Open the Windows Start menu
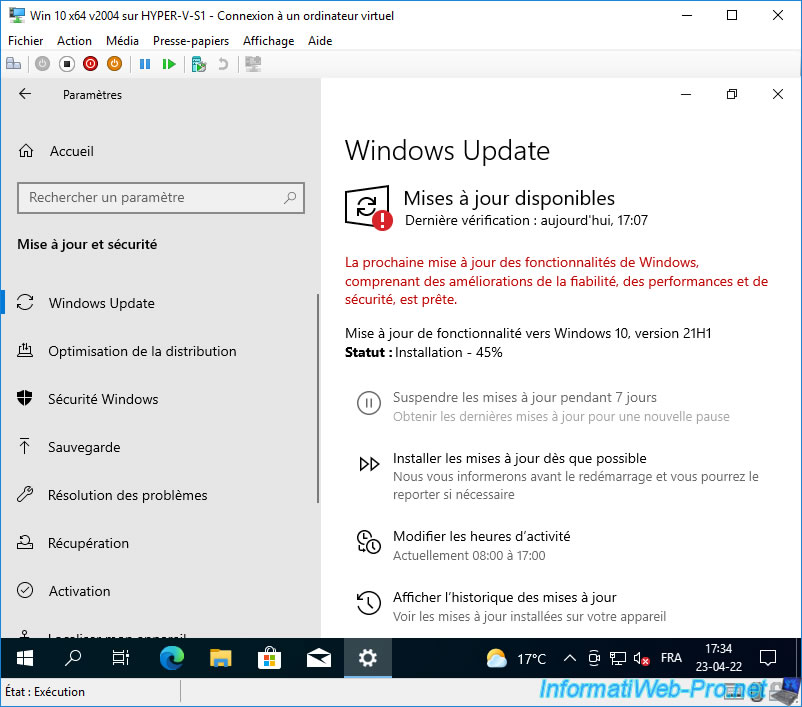 point(25,658)
